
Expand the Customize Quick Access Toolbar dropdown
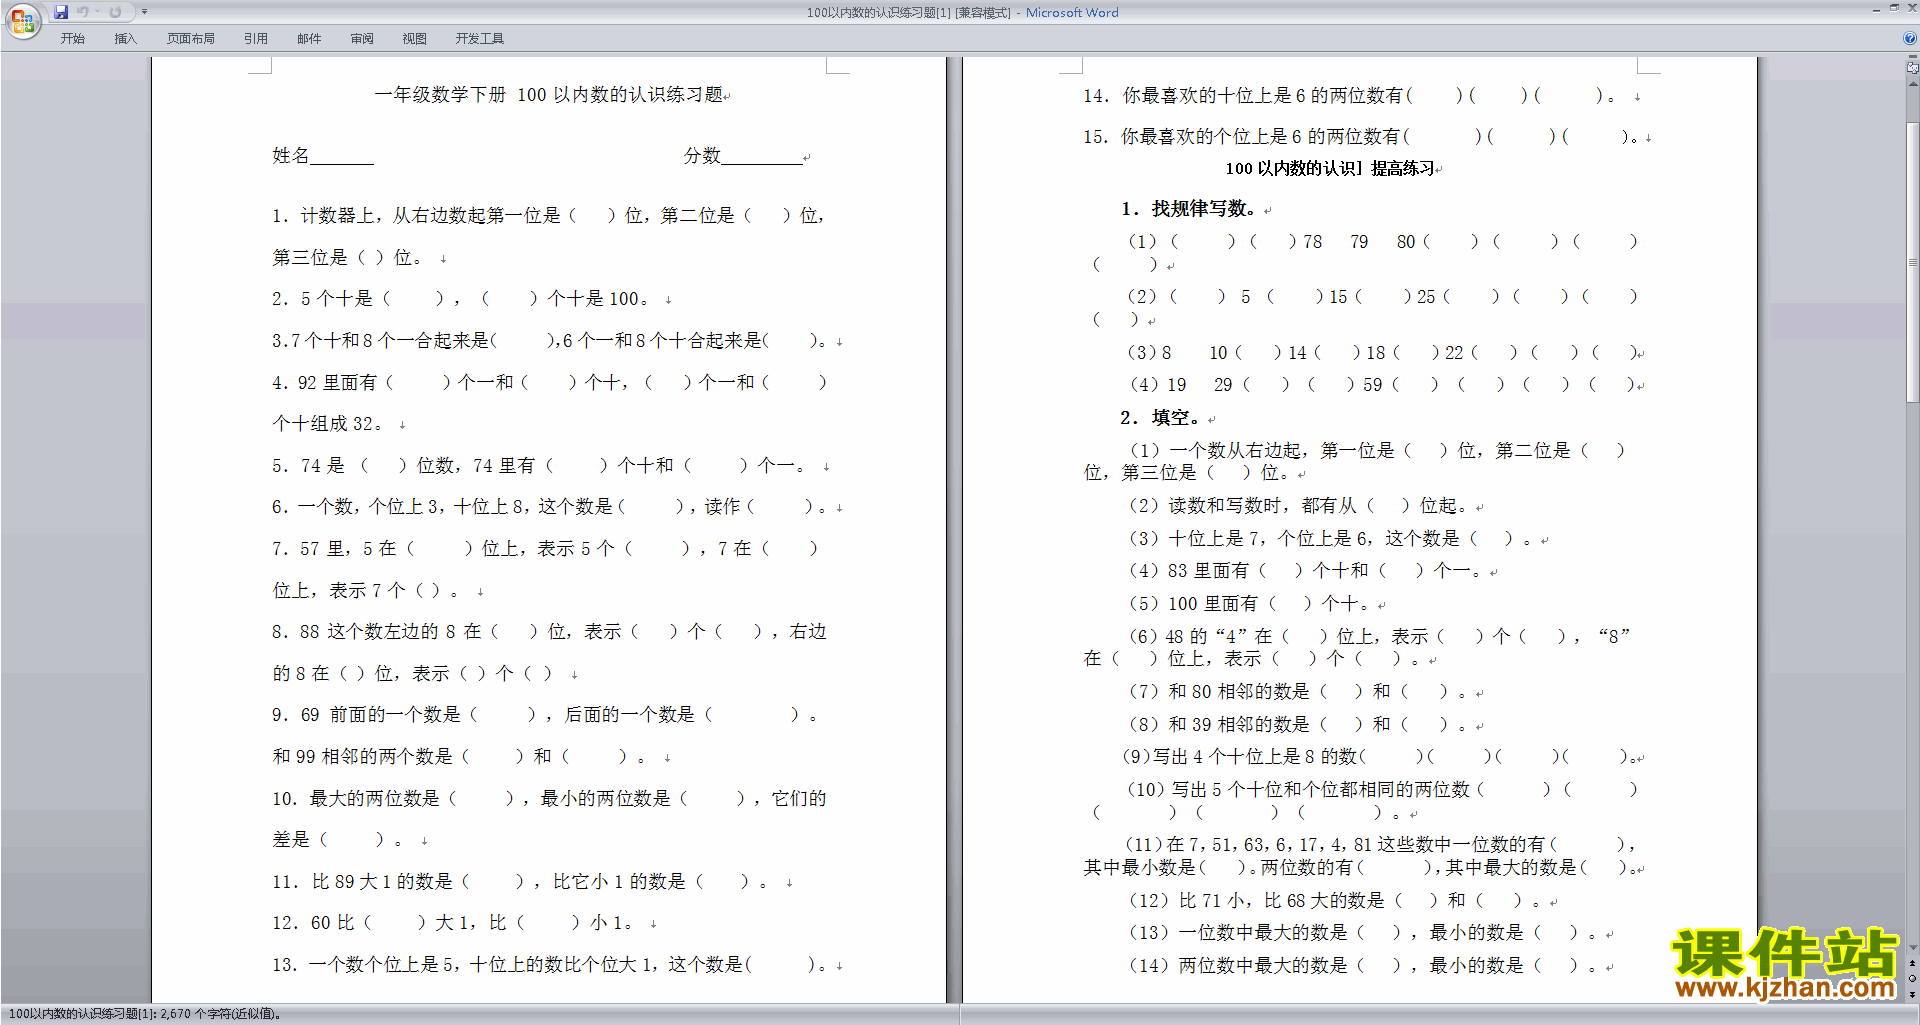tap(144, 12)
